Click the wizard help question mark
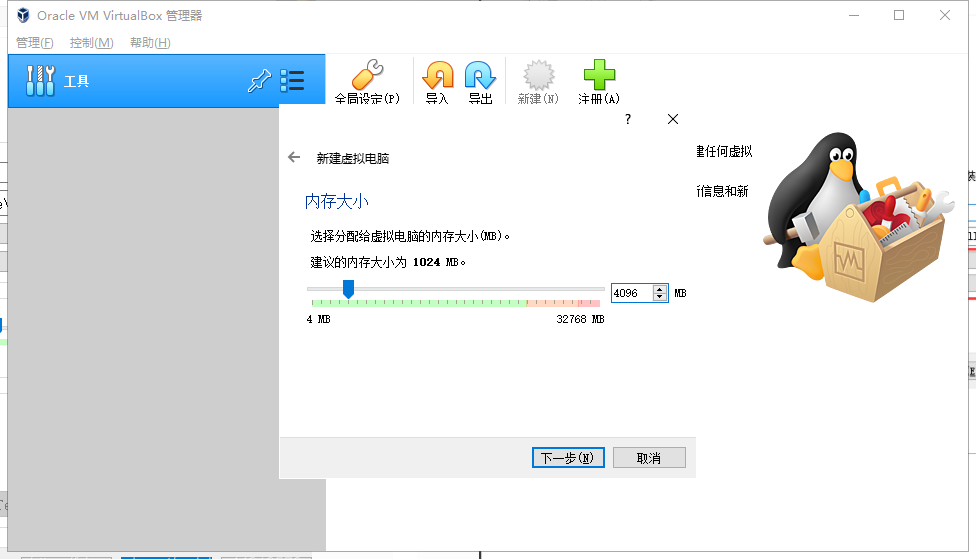 point(627,119)
